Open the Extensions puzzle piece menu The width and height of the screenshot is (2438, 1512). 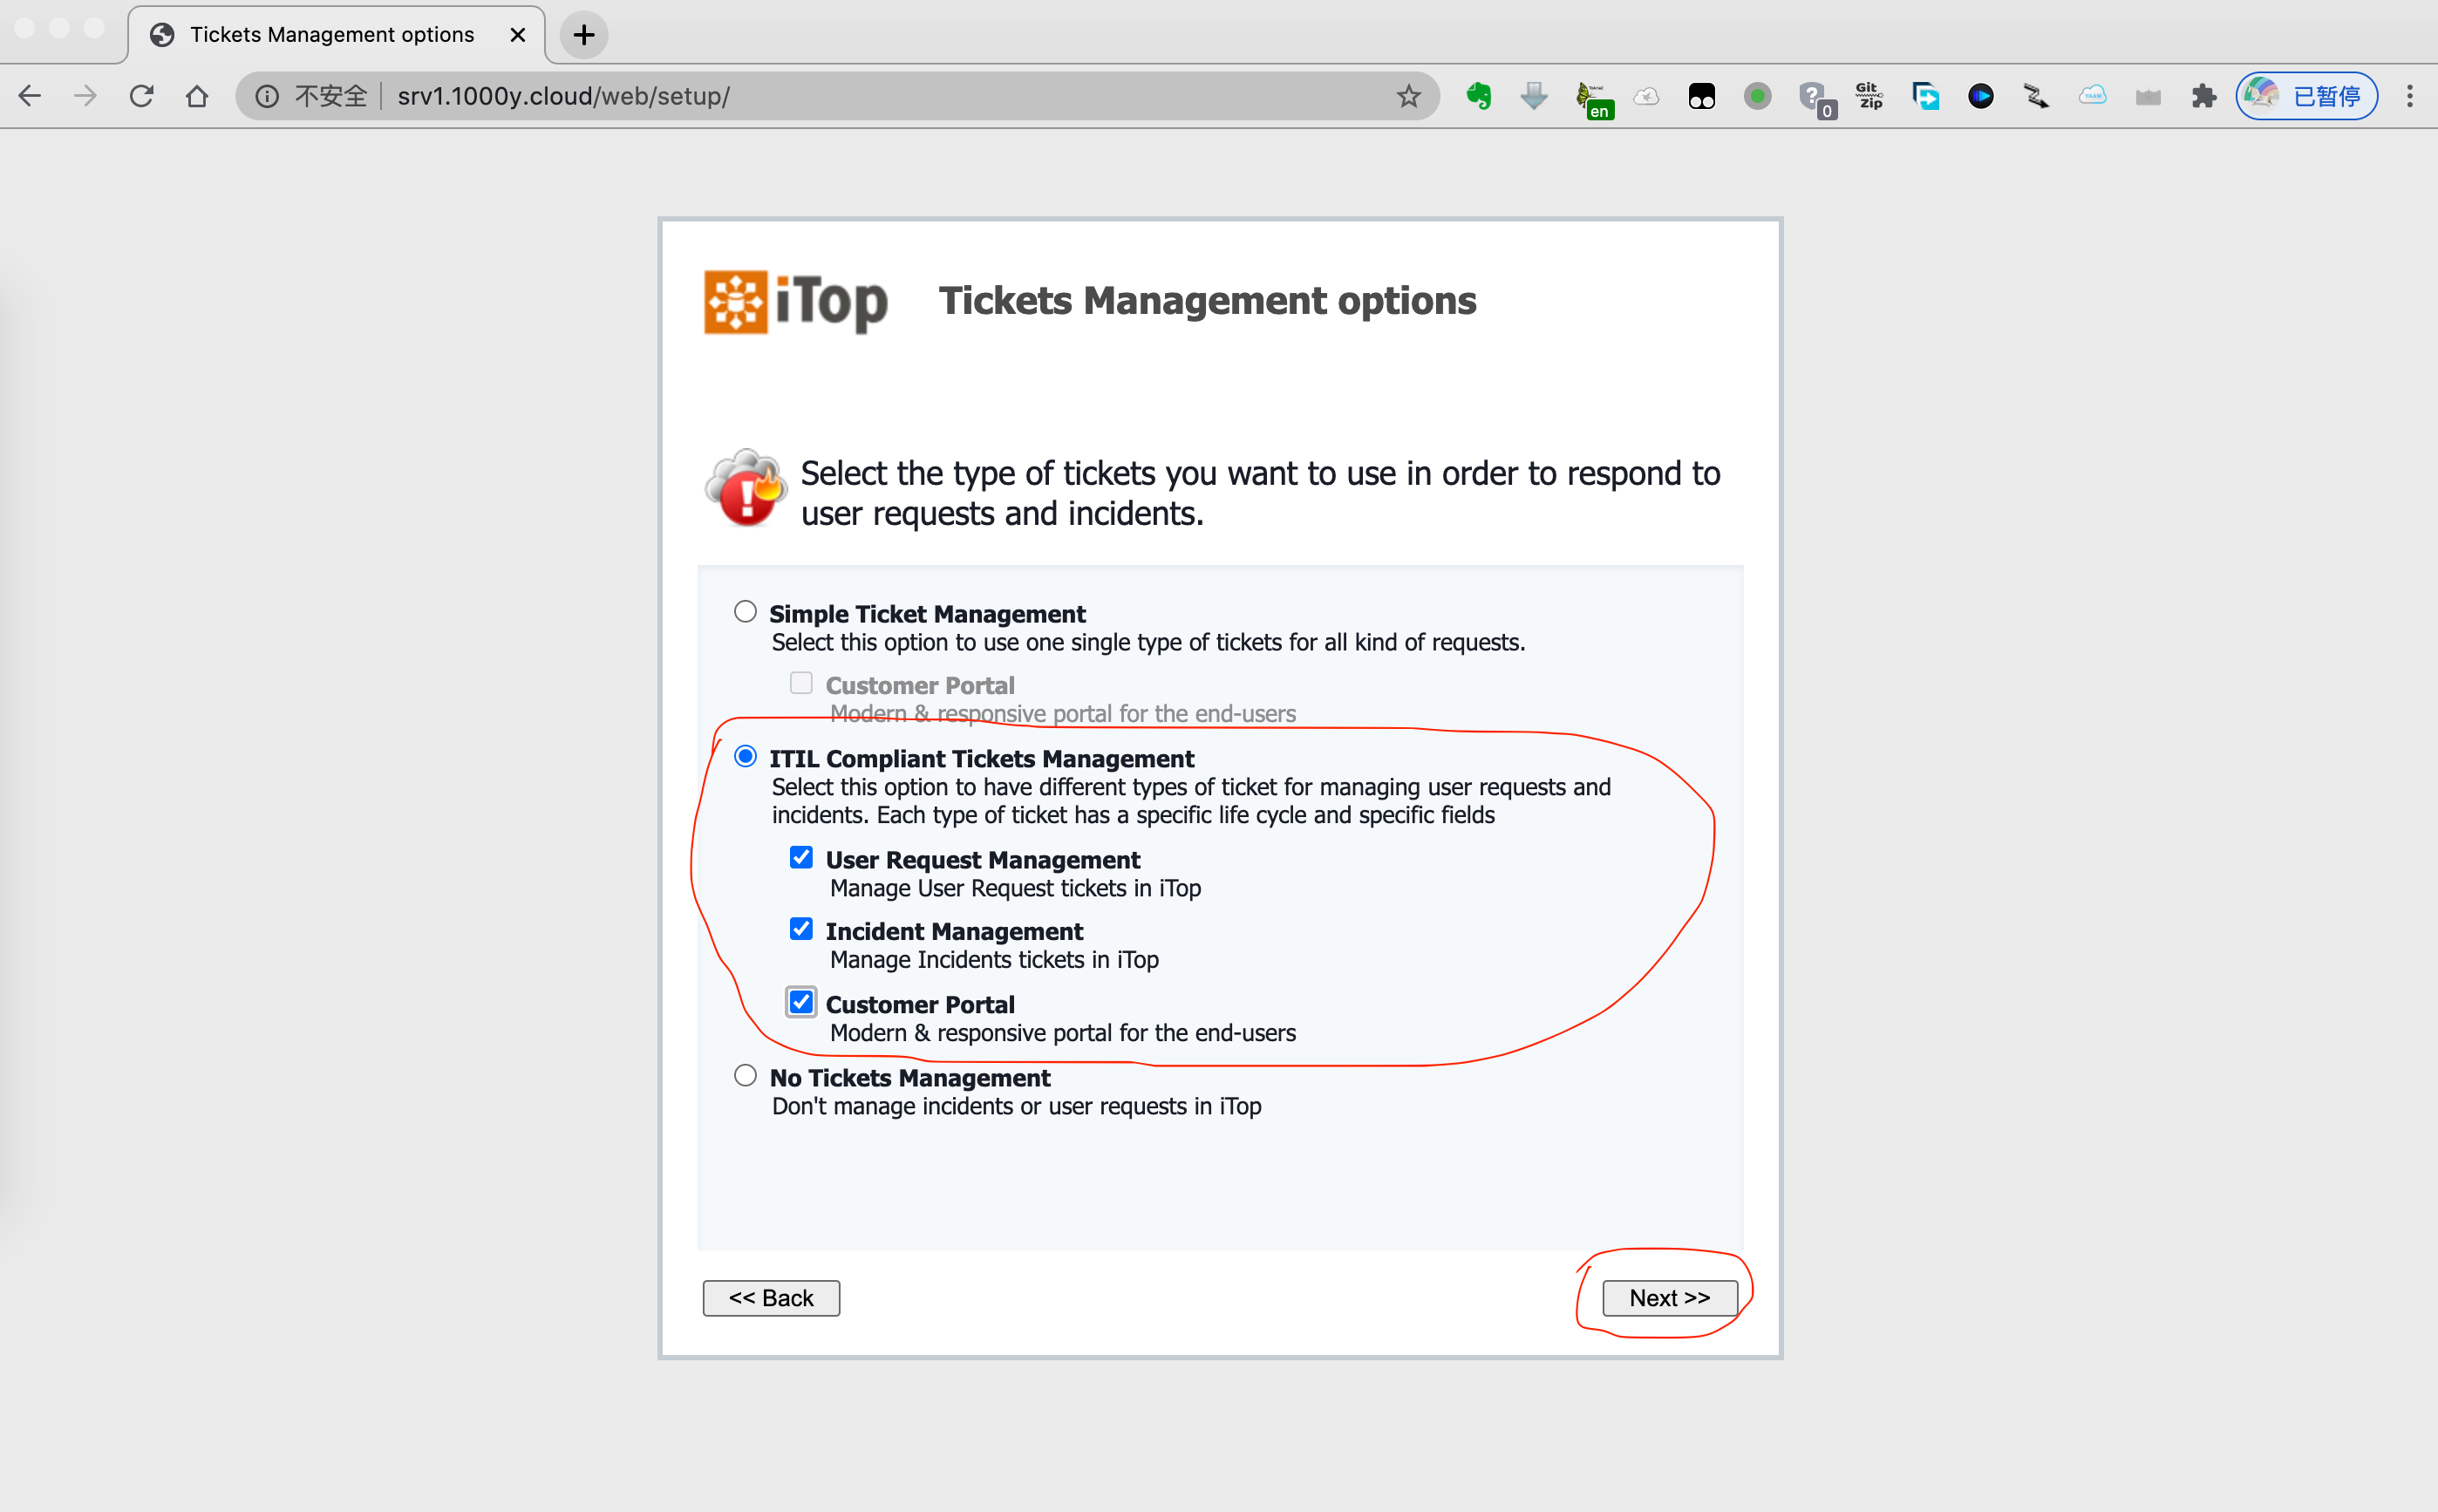2204,96
